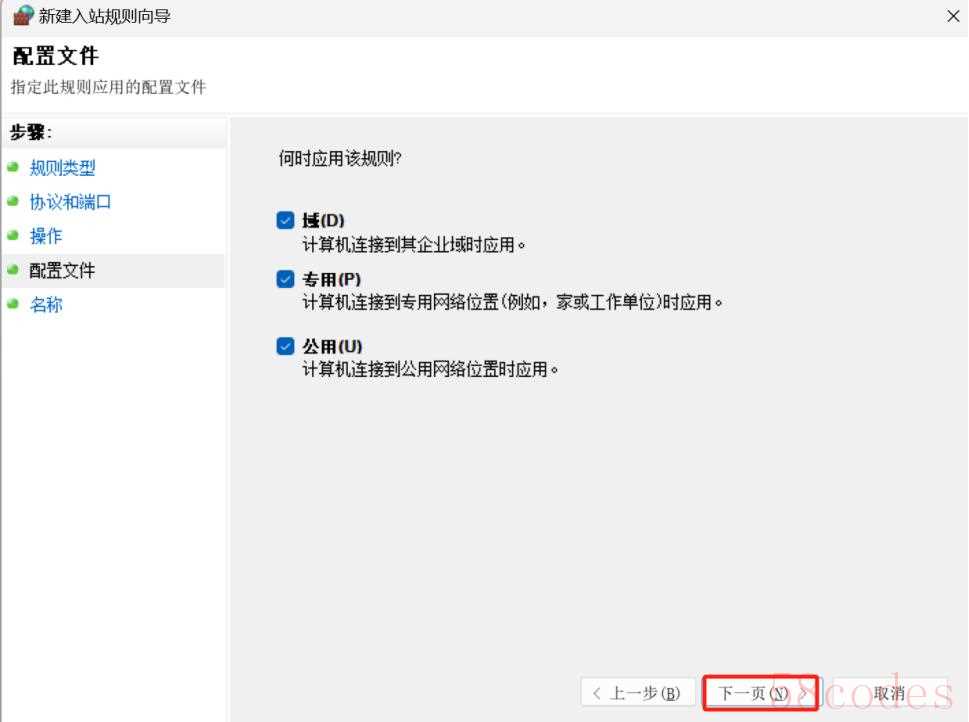Click the firewall wizard title bar icon
The image size is (969, 722).
(23, 15)
